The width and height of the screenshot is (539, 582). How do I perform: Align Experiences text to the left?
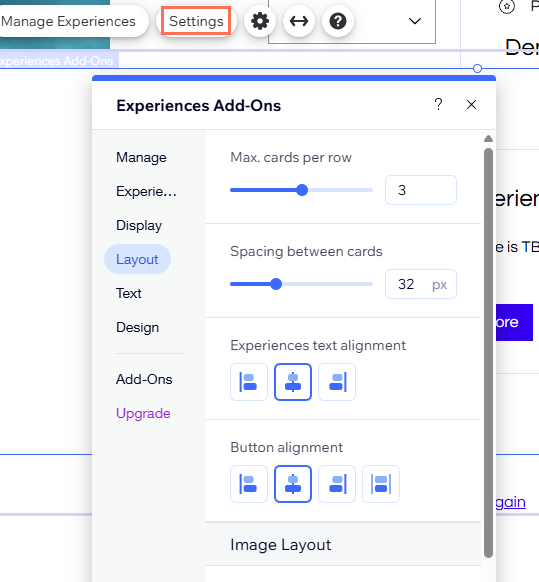[x=249, y=382]
